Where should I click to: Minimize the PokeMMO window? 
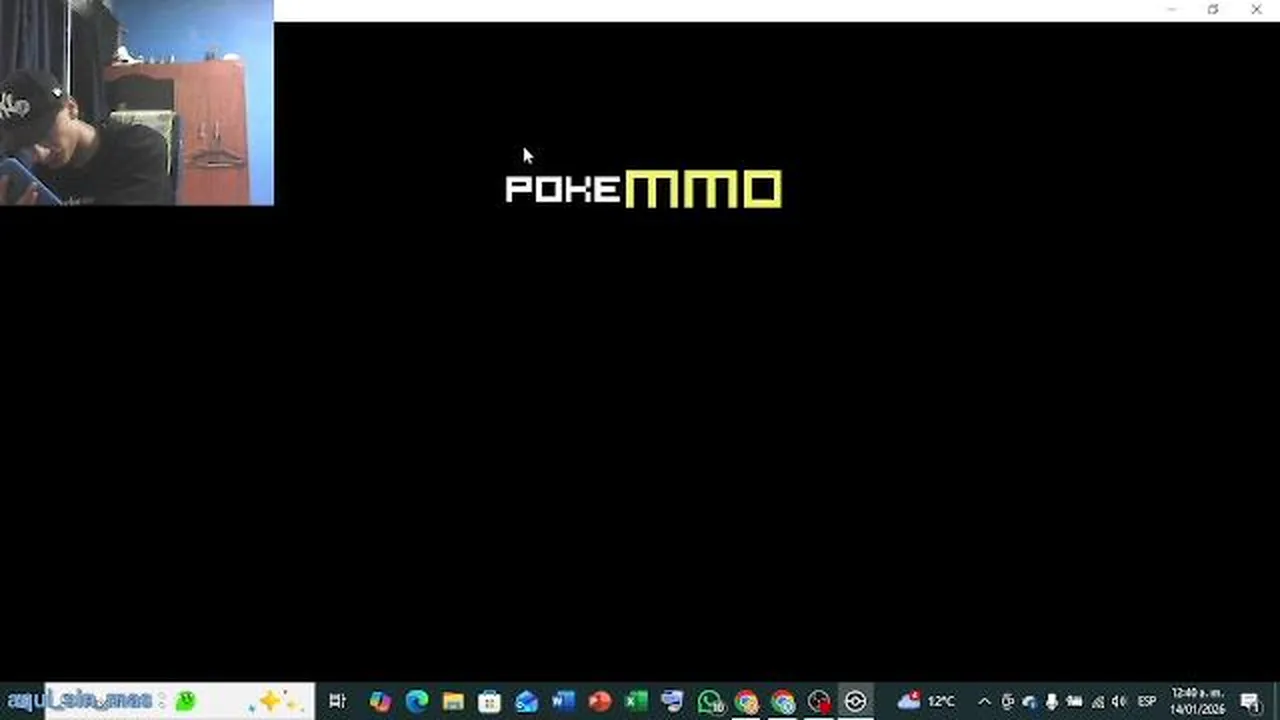tap(1171, 9)
